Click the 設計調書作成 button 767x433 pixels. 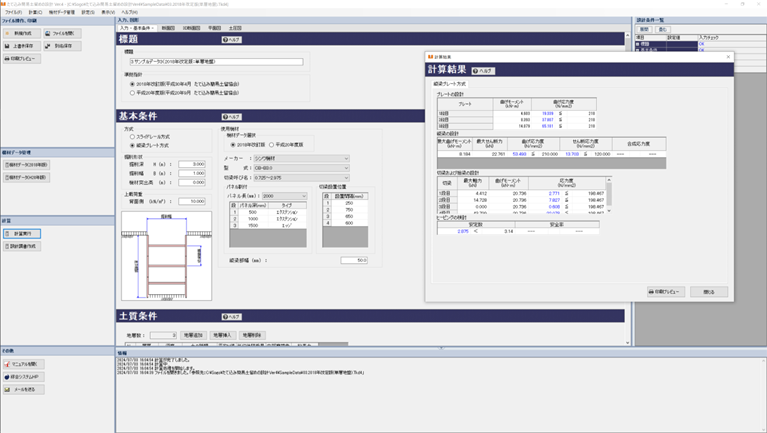click(x=22, y=247)
